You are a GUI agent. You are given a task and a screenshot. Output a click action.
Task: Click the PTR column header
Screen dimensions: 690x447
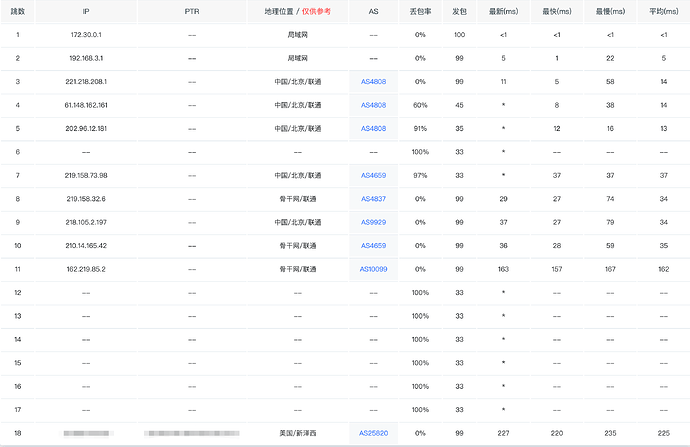192,11
